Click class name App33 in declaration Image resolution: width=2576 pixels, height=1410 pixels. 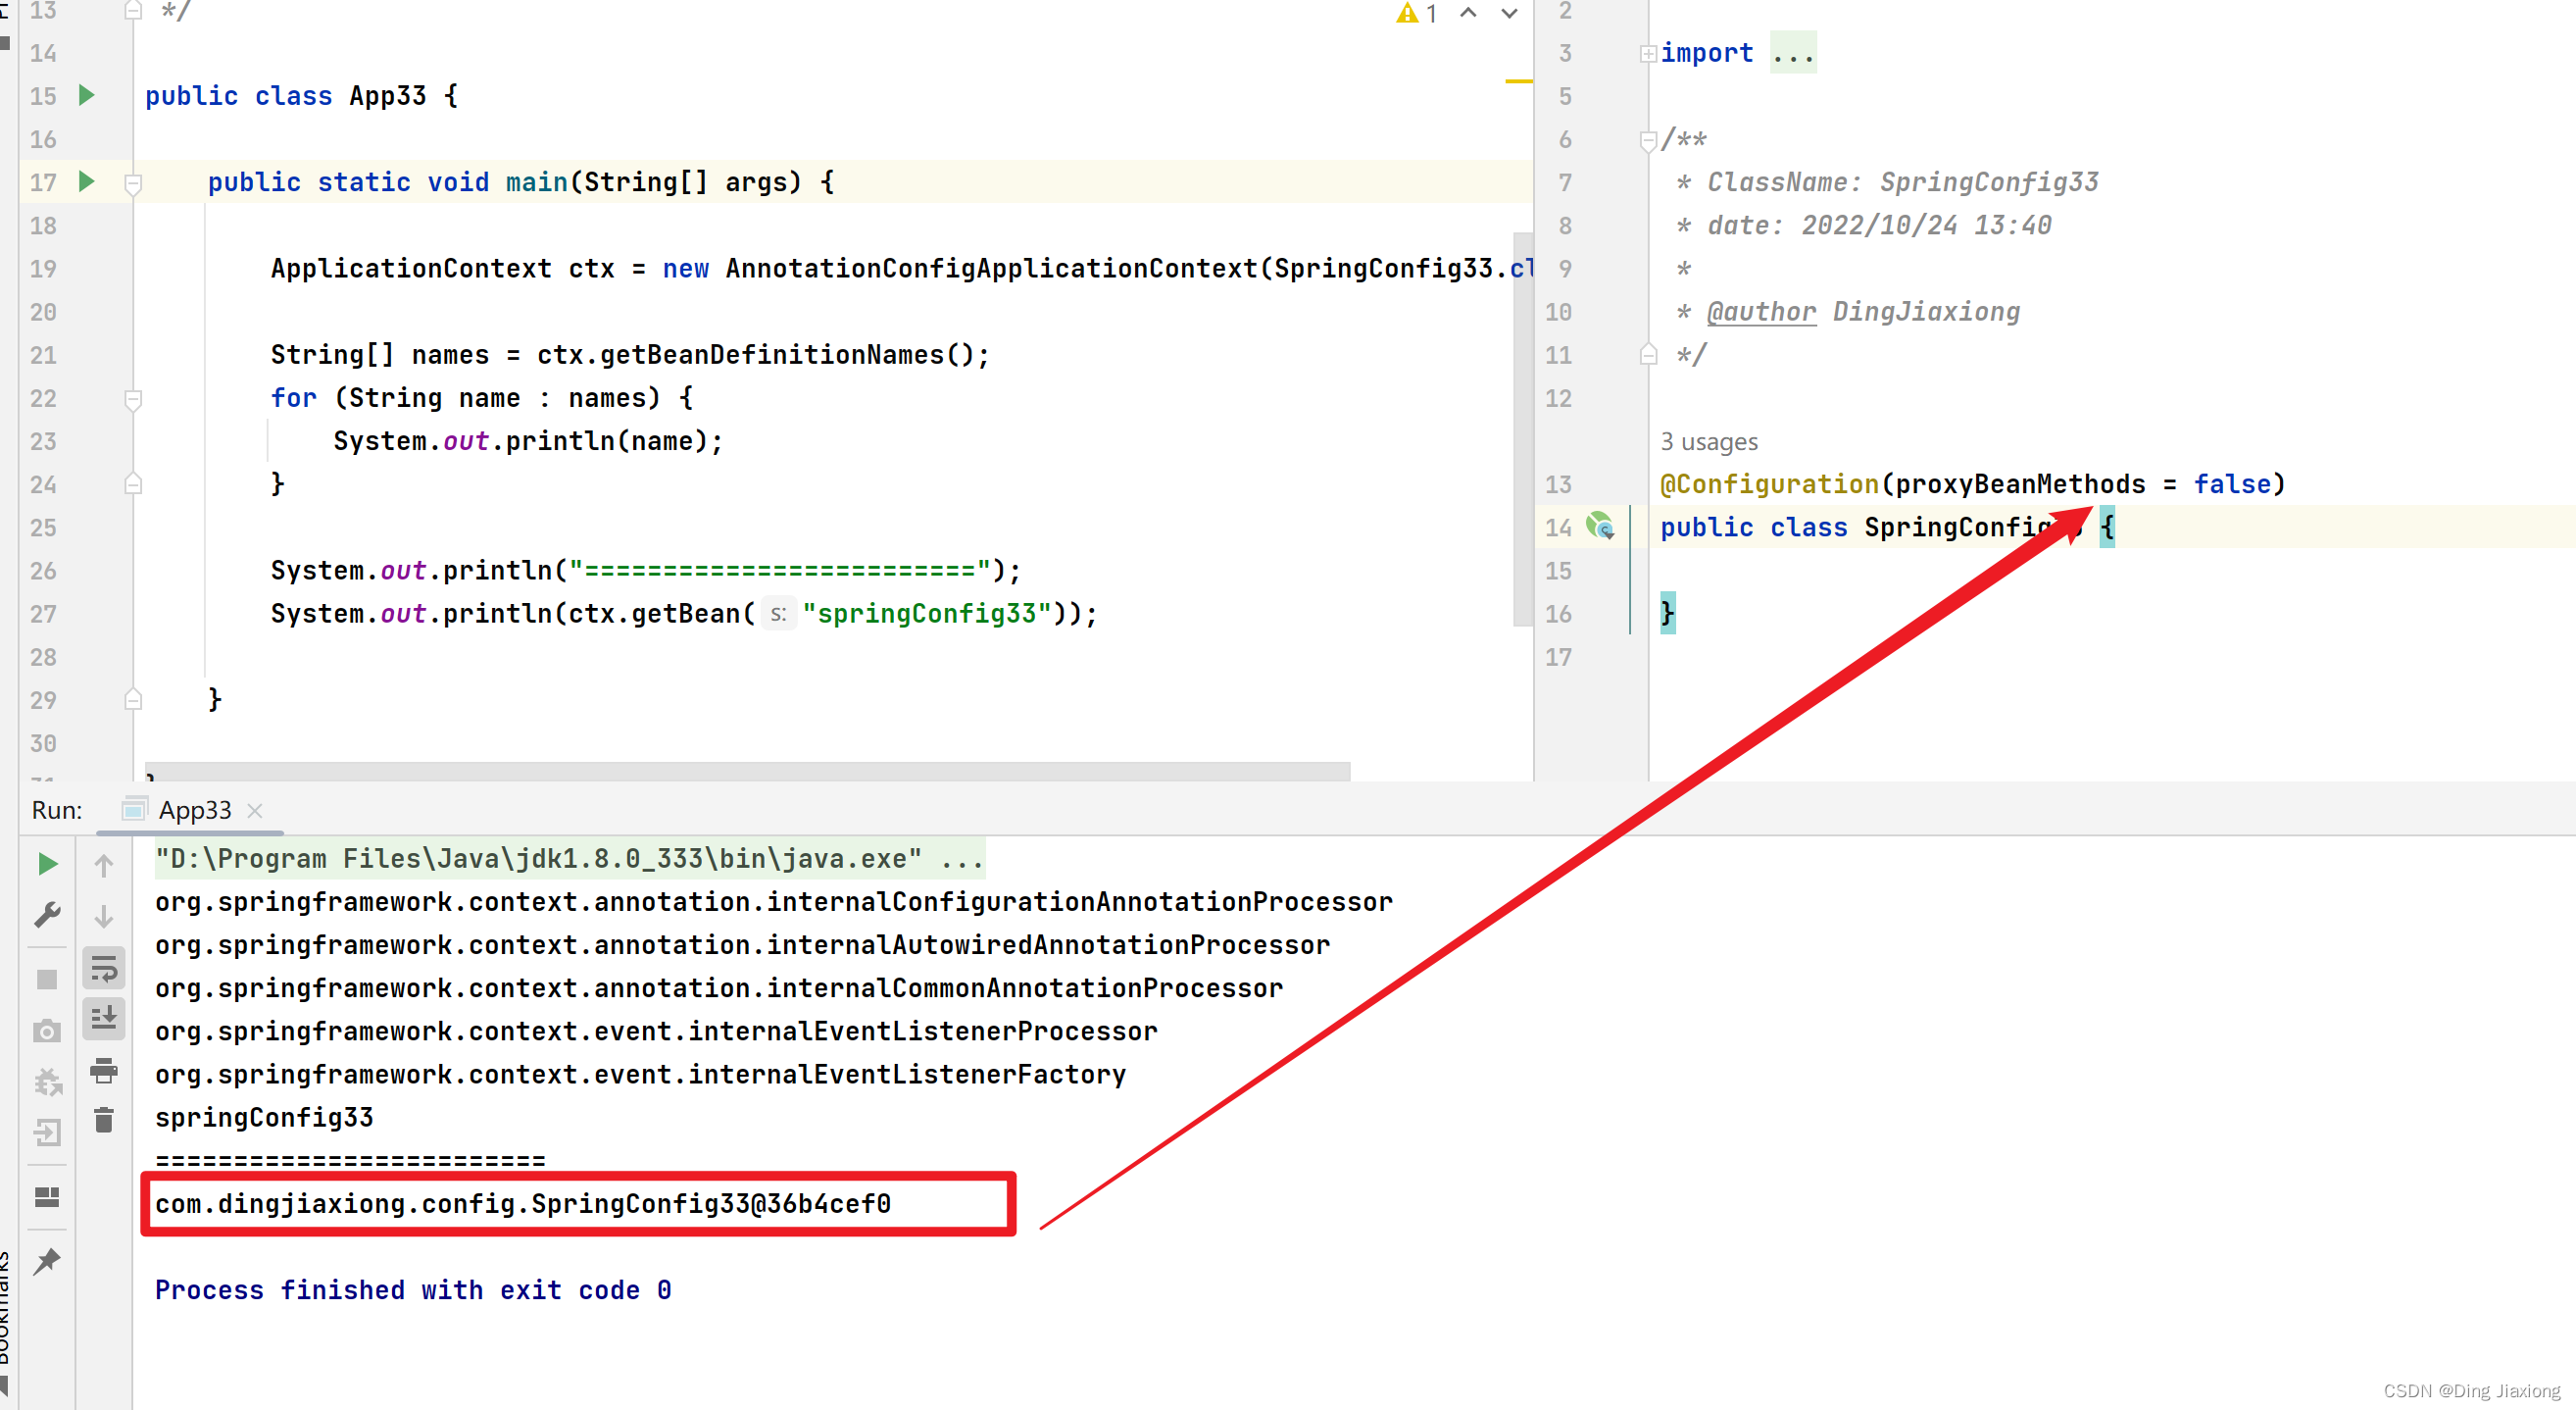pyautogui.click(x=388, y=96)
